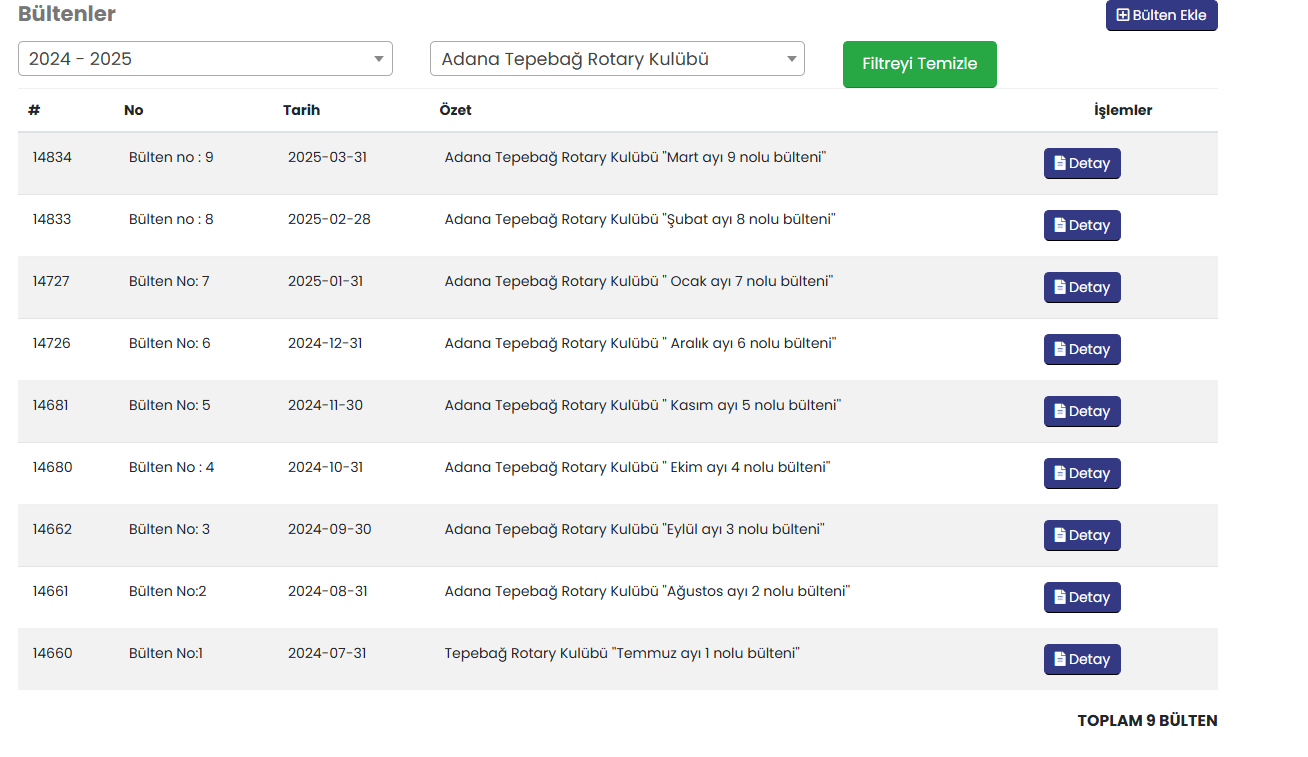Open Detay for bulletin 14726
Image resolution: width=1308 pixels, height=757 pixels.
coord(1082,349)
